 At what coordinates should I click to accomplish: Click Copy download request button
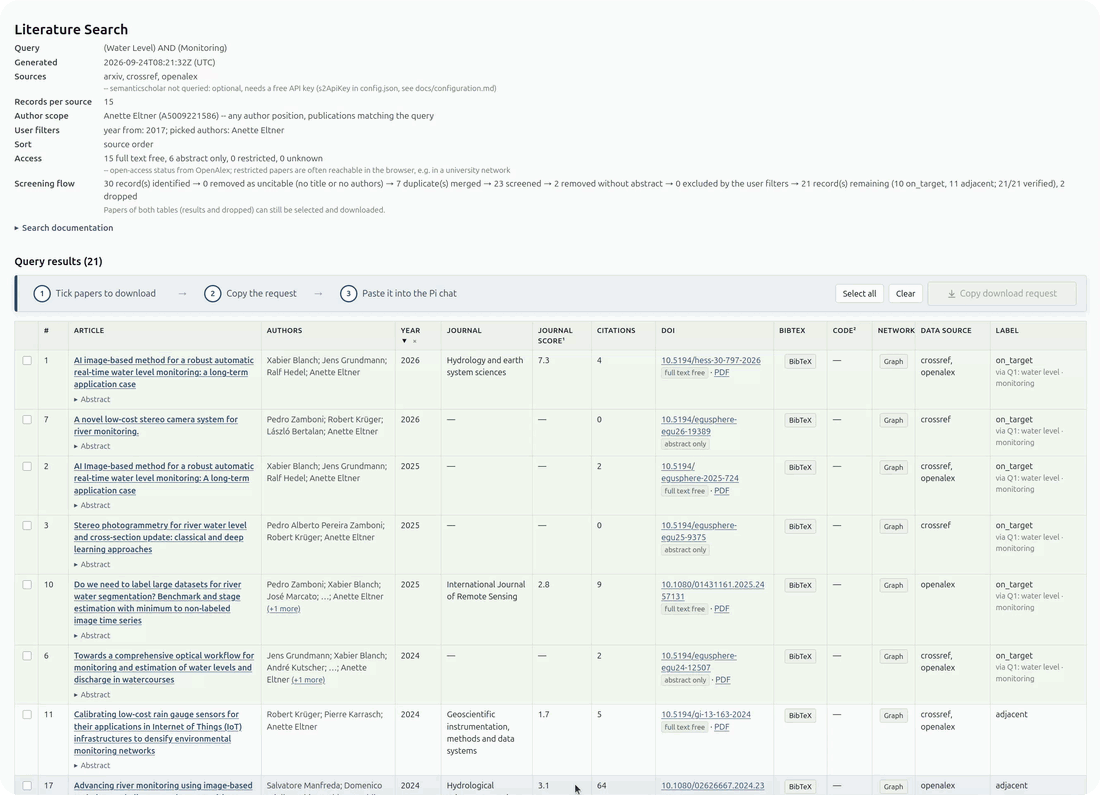point(1002,294)
